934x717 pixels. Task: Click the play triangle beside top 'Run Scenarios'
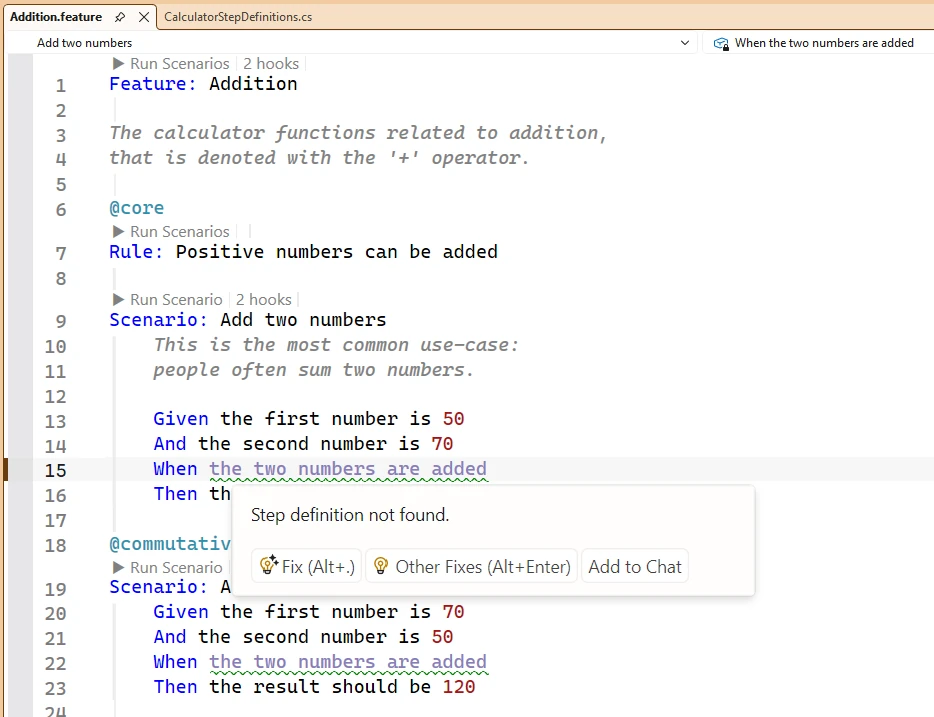point(118,64)
